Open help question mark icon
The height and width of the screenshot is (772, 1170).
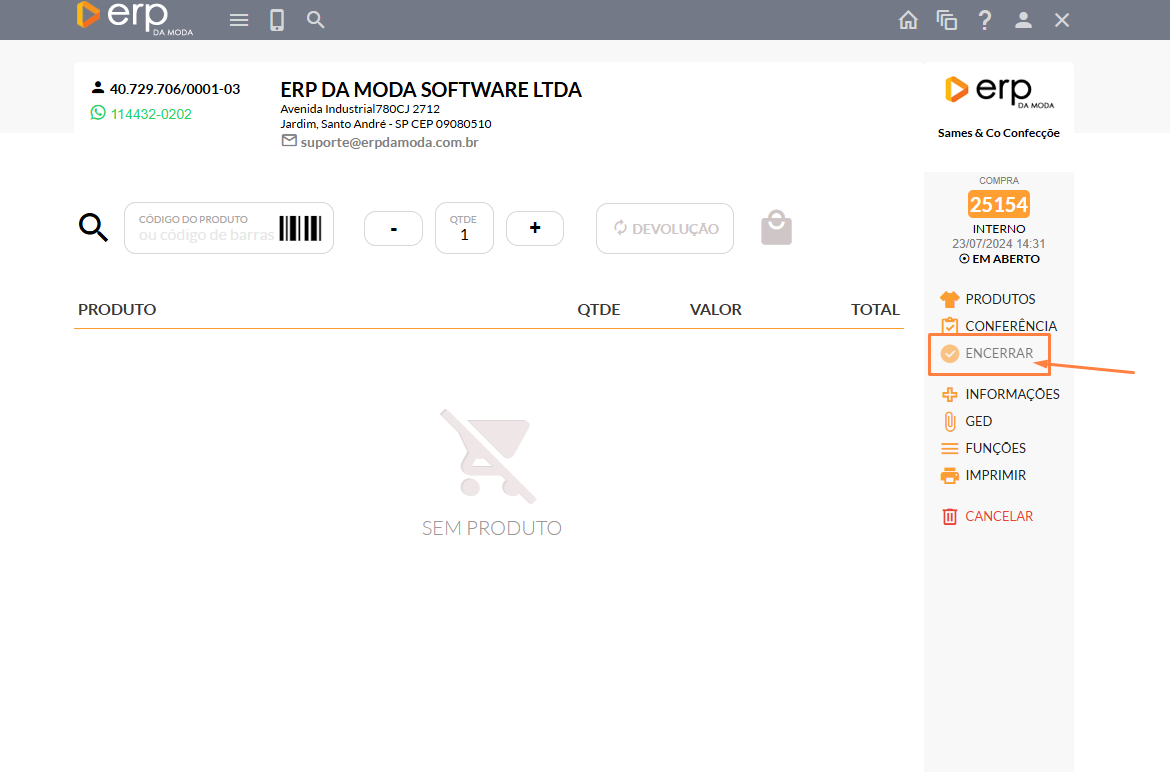point(985,20)
